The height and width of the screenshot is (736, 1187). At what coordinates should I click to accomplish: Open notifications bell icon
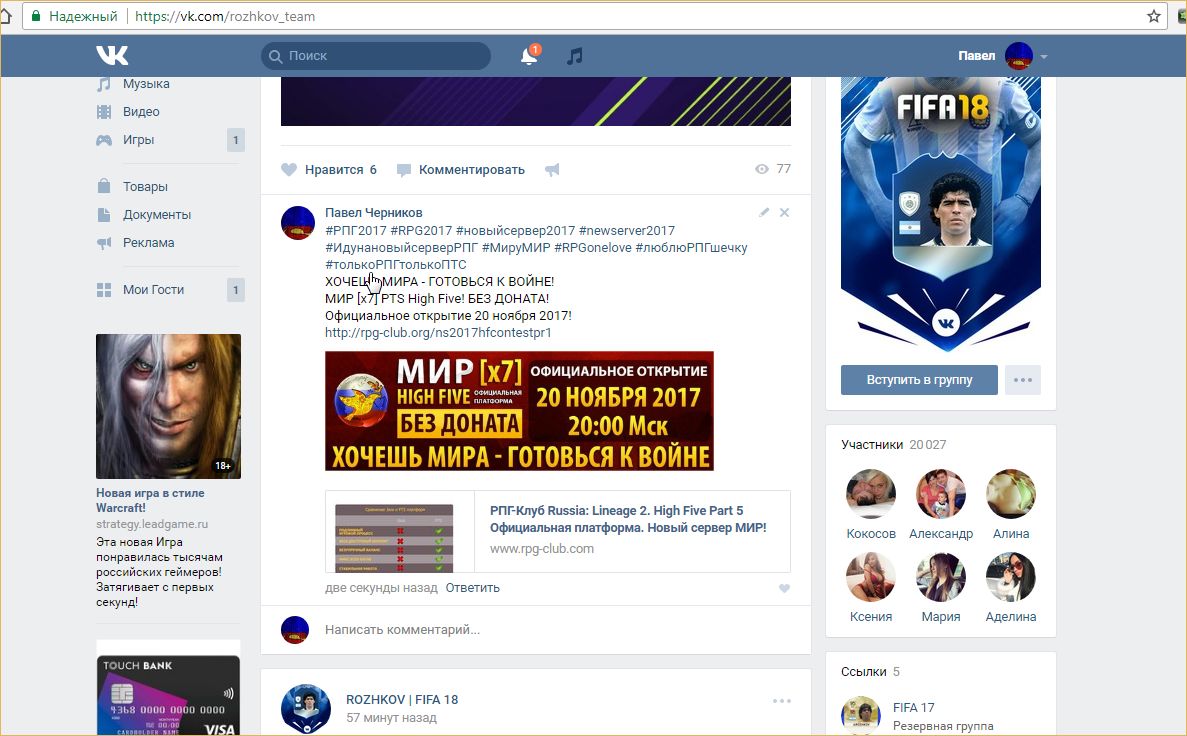(529, 57)
